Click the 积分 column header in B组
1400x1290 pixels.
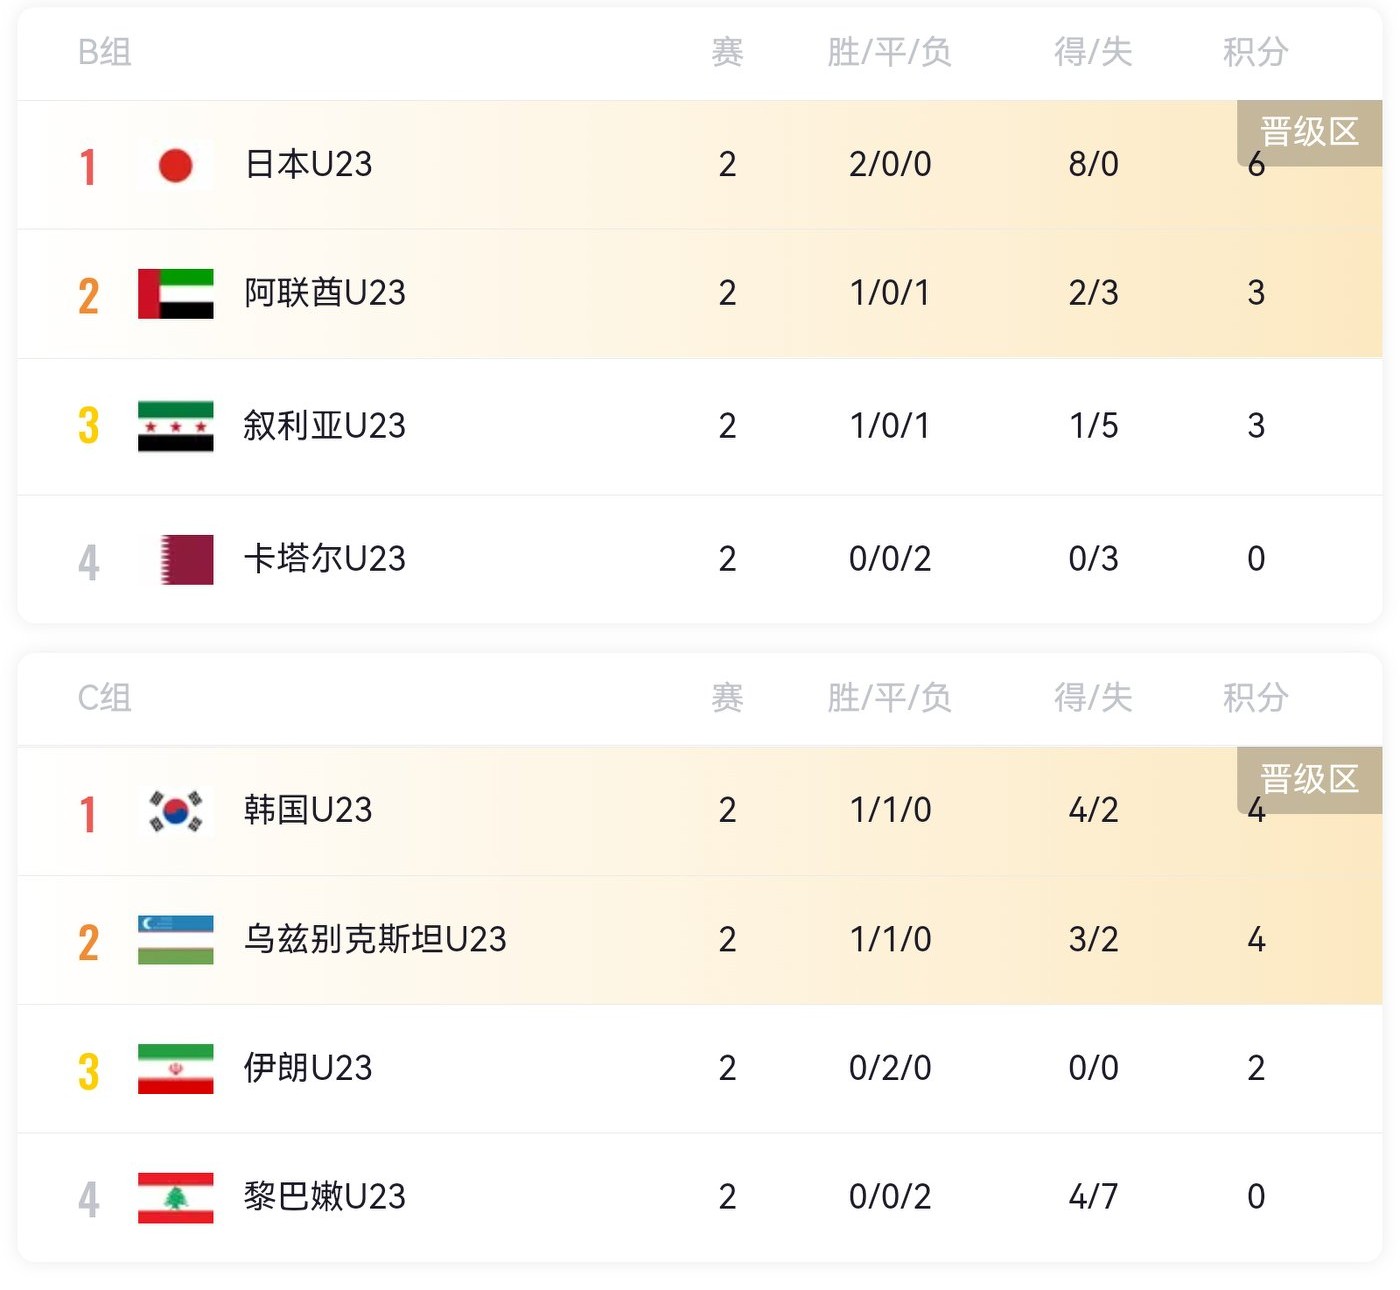[x=1255, y=52]
